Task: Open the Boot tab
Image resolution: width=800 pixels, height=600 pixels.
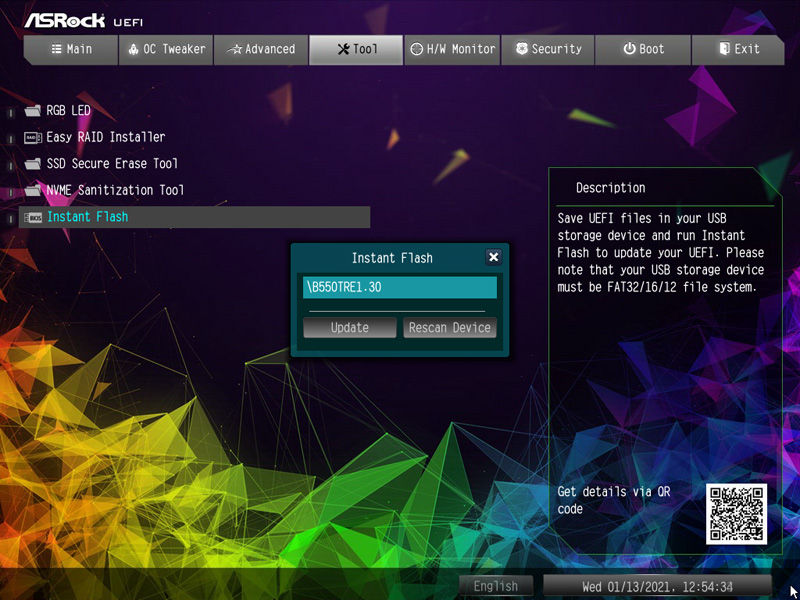Action: tap(643, 49)
